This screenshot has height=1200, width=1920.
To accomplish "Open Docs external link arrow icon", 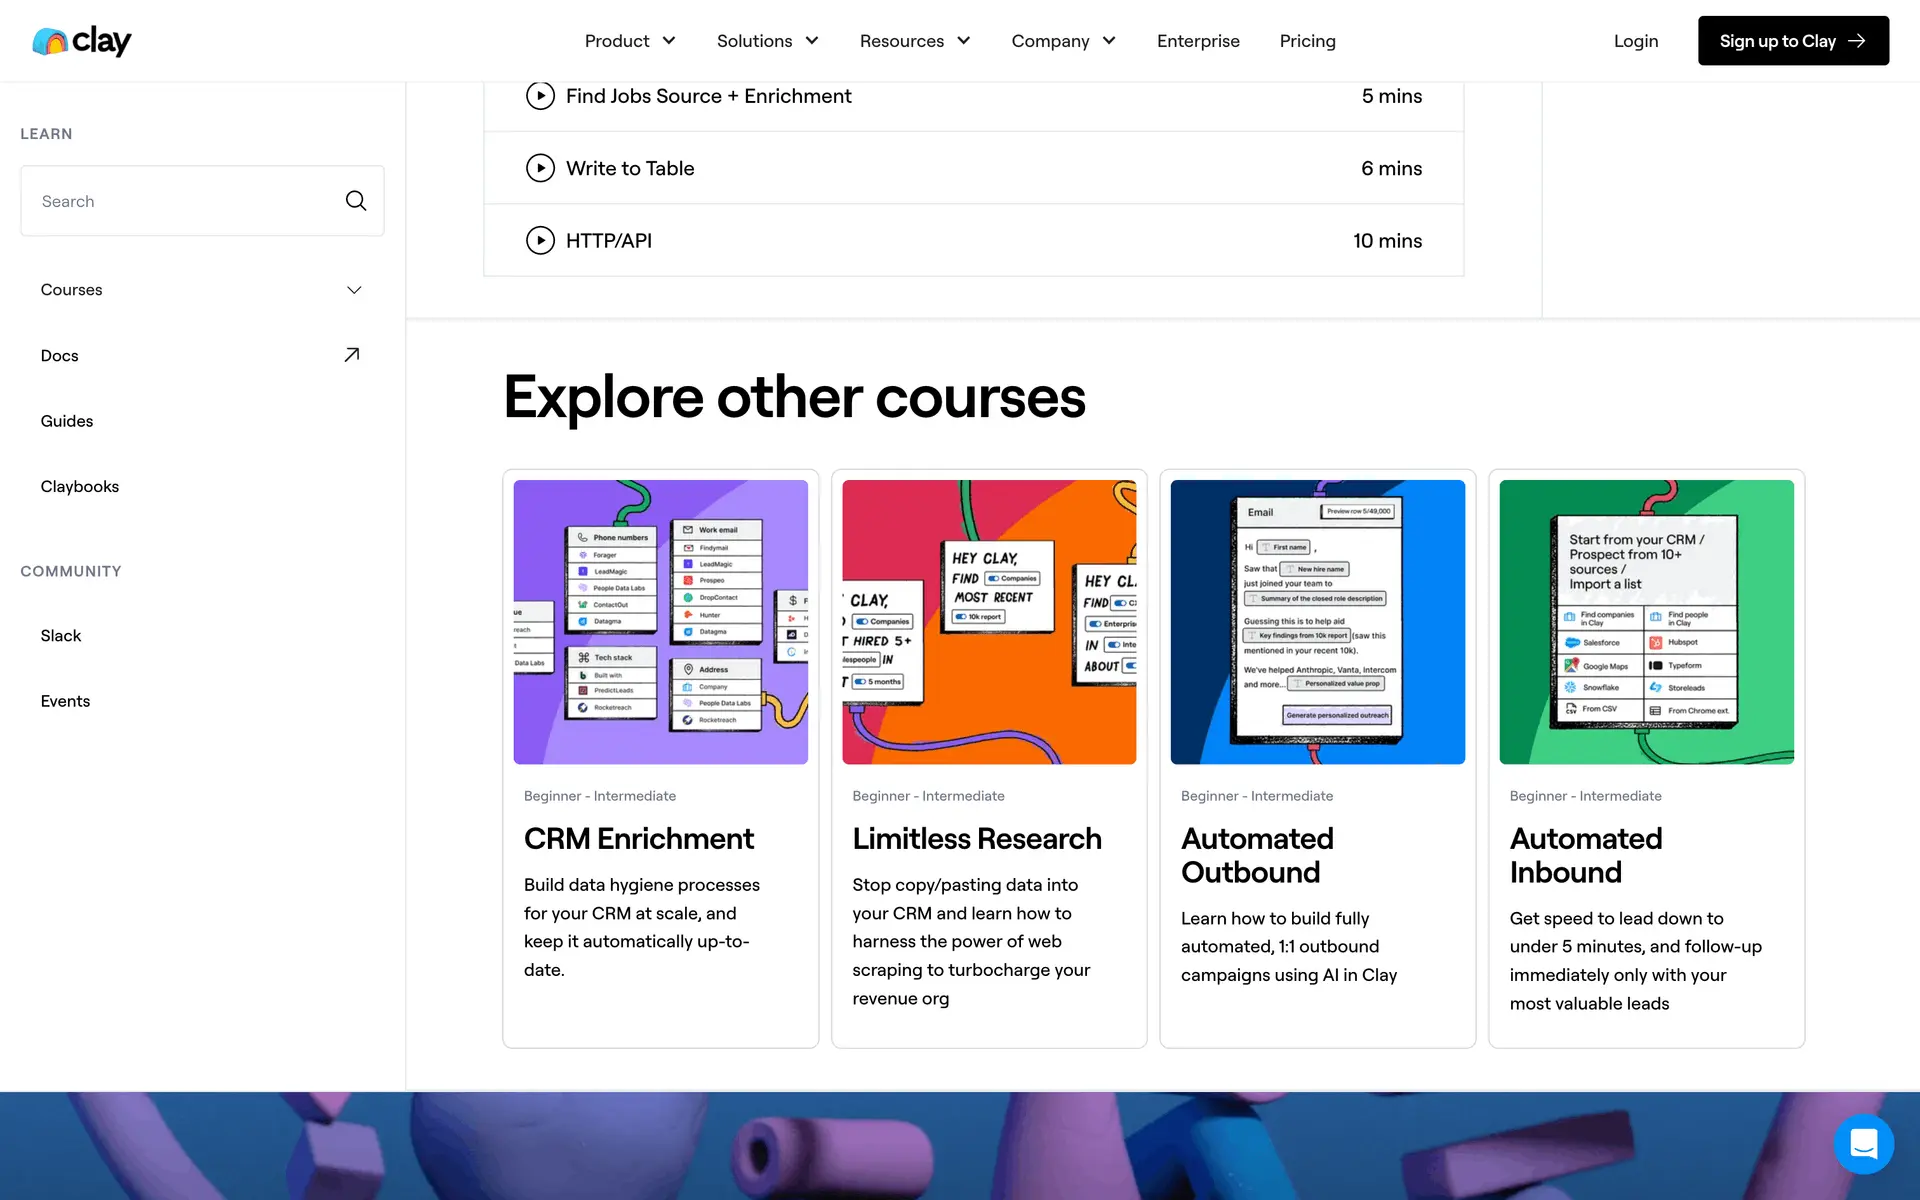I will click(351, 355).
